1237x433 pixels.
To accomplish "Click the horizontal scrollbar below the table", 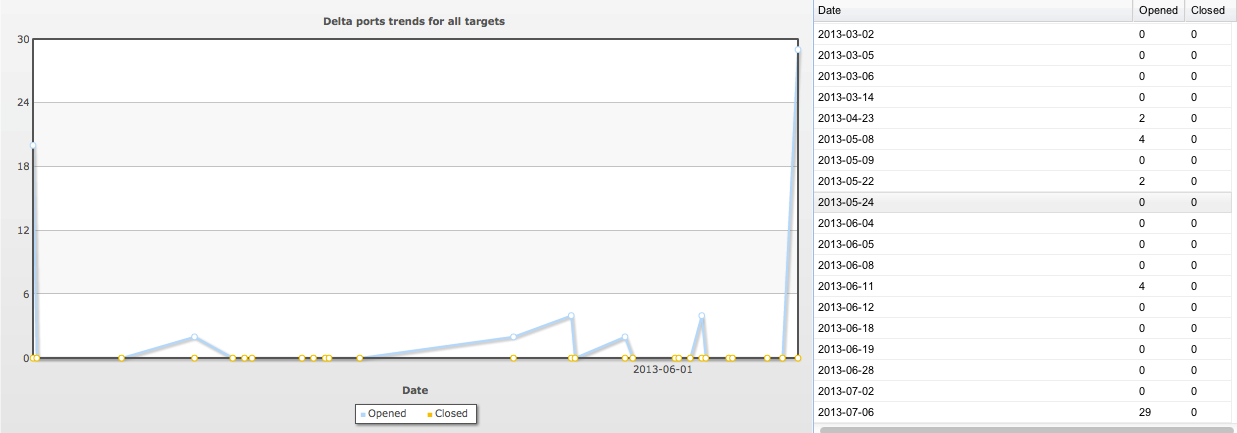I will click(1020, 429).
